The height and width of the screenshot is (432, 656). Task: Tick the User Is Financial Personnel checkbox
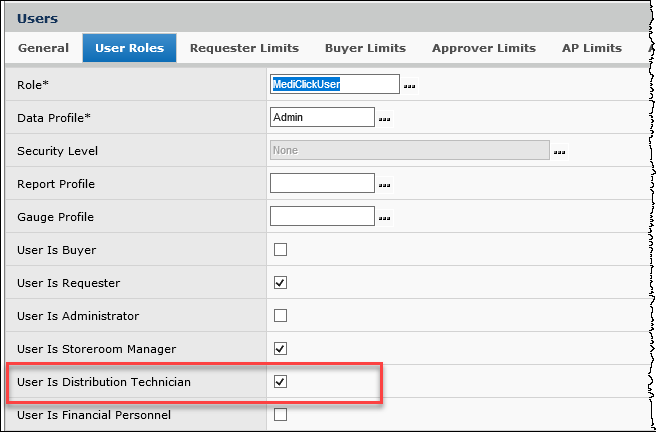pos(280,414)
